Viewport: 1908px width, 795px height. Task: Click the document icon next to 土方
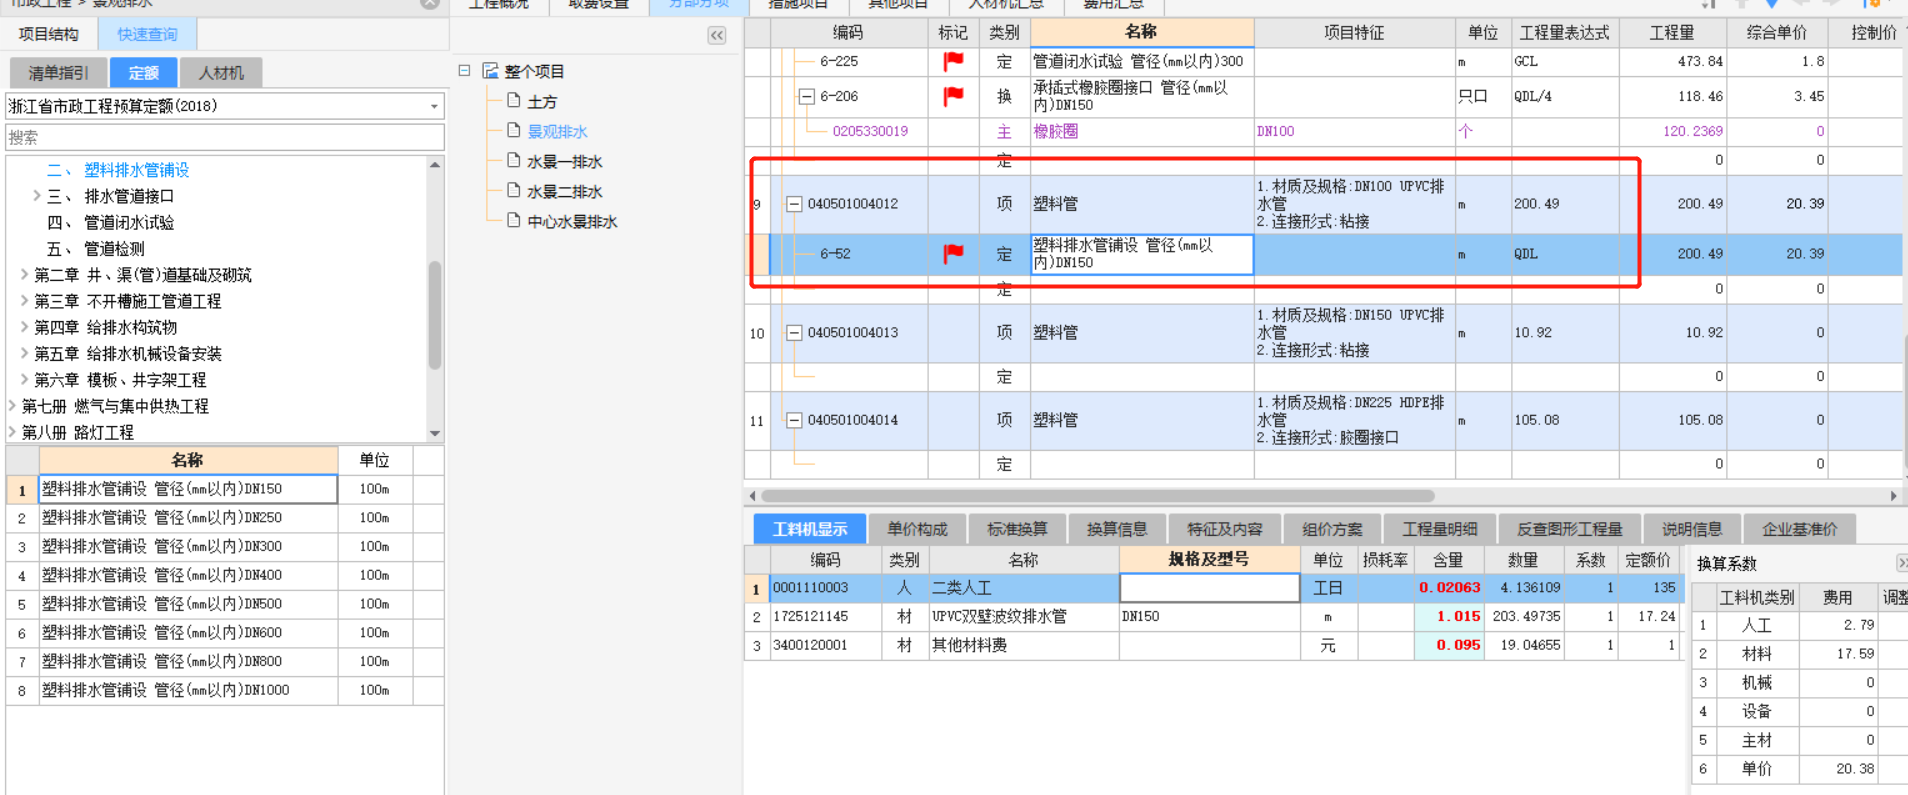click(514, 101)
